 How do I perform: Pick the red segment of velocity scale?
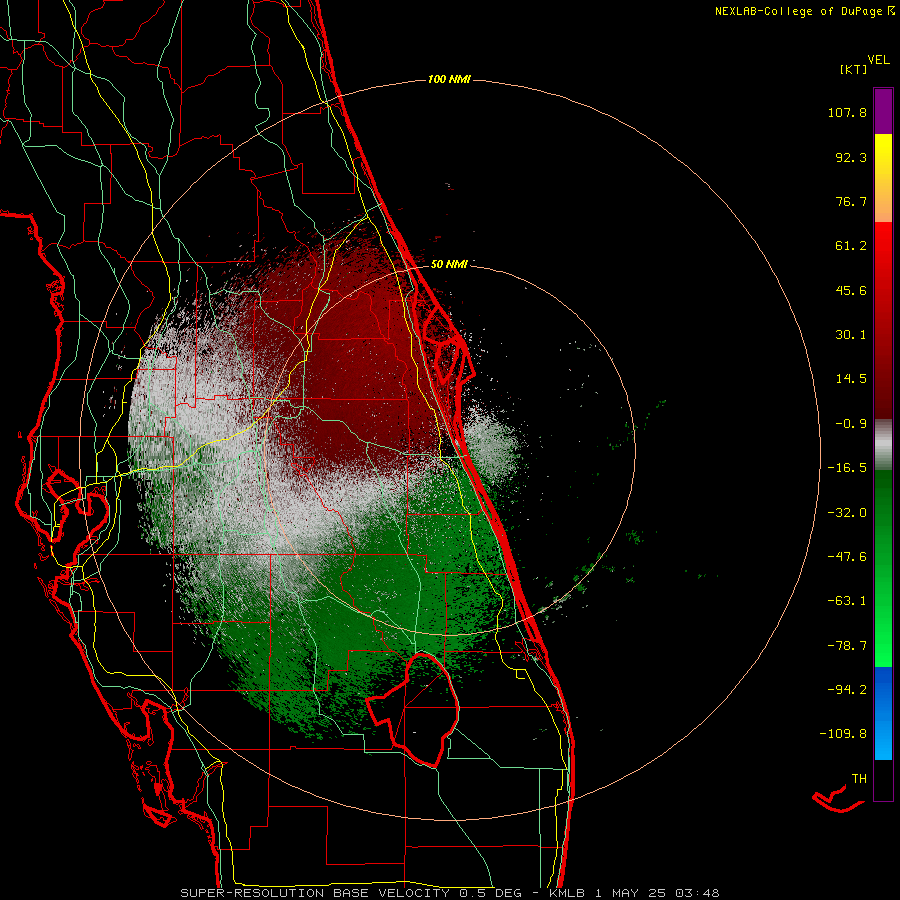pyautogui.click(x=883, y=320)
